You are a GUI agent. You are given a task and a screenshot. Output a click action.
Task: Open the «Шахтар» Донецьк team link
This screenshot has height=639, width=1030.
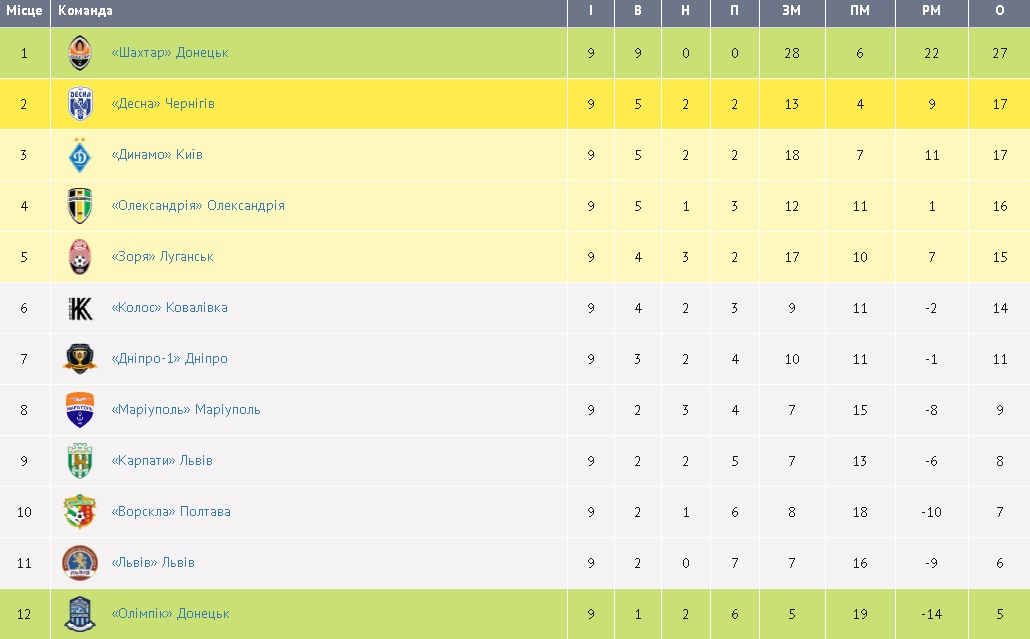(170, 53)
